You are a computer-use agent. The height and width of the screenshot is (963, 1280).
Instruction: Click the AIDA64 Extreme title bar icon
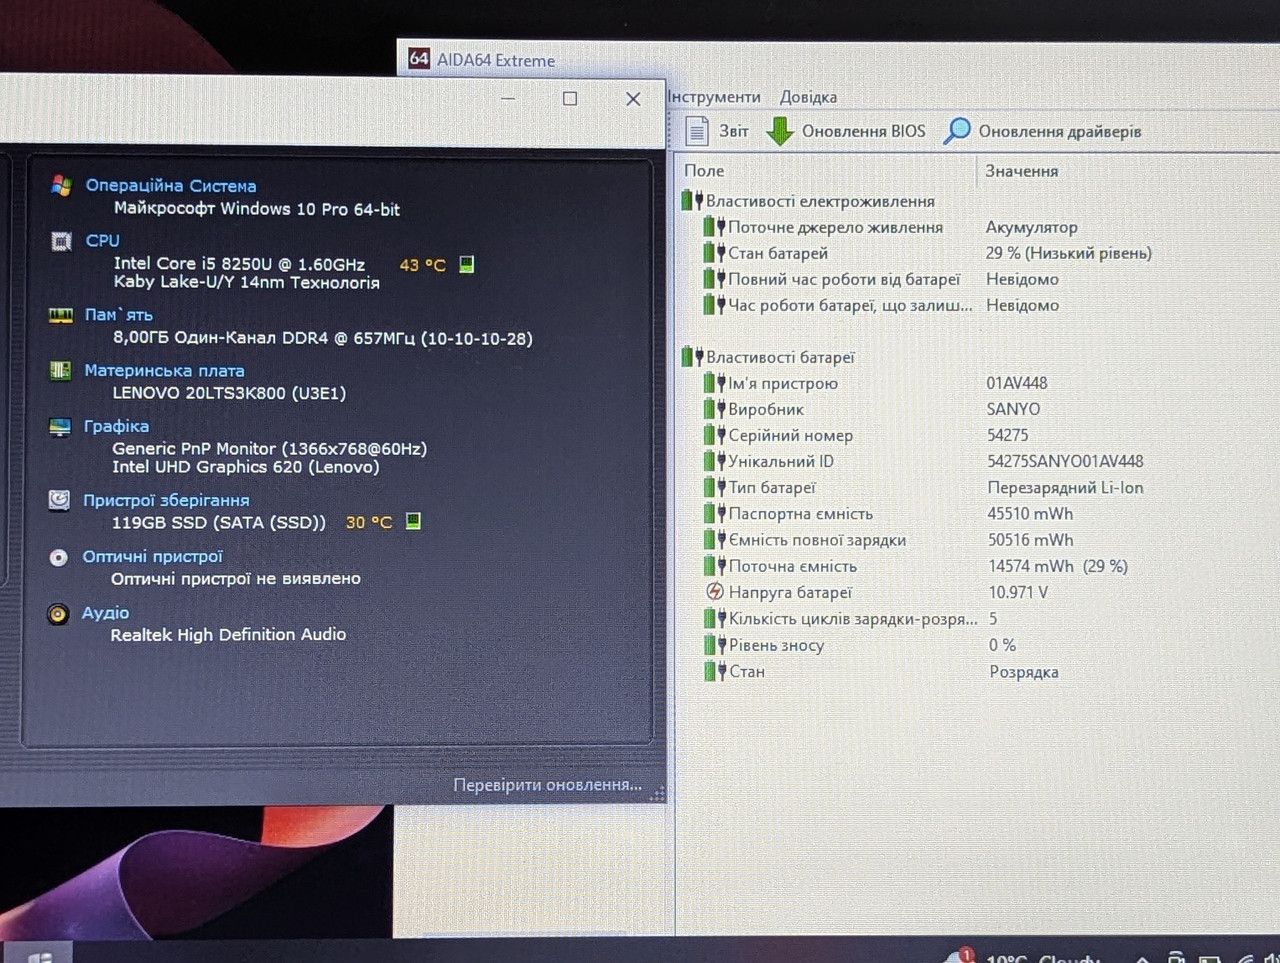coord(419,59)
